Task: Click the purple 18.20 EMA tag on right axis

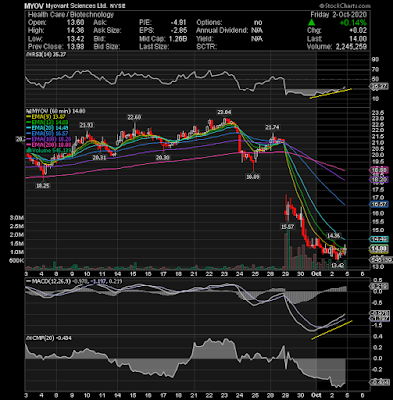Action: point(379,180)
